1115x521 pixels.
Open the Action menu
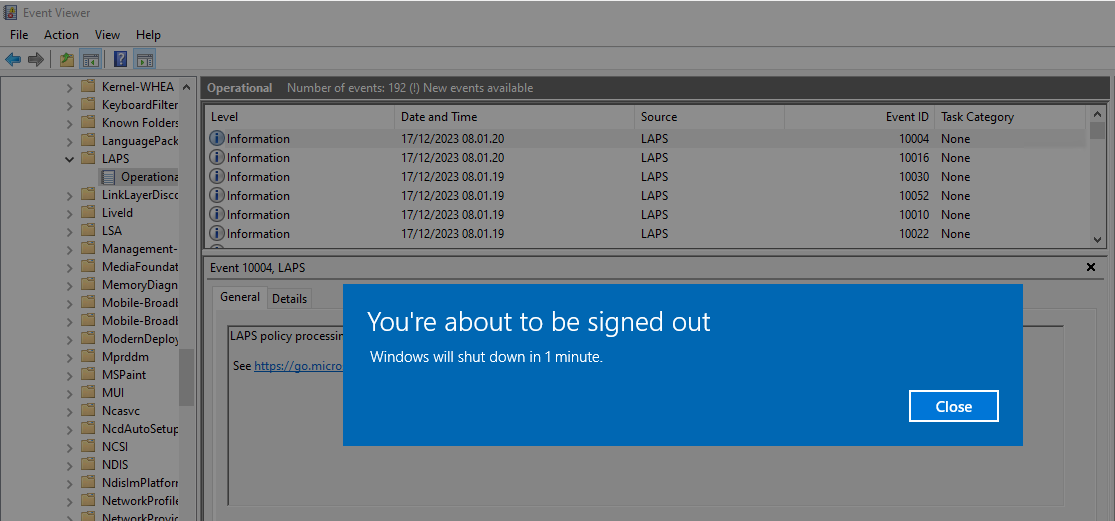coord(61,34)
